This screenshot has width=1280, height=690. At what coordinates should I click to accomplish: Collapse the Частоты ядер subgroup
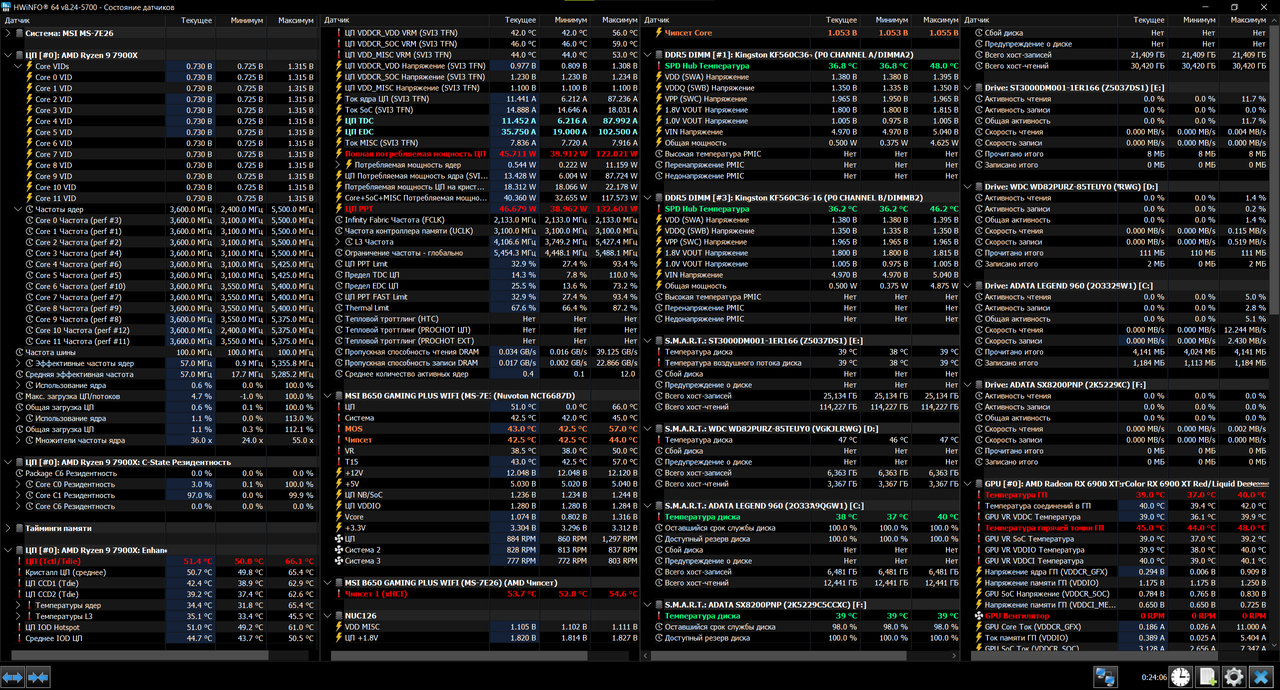pos(18,209)
